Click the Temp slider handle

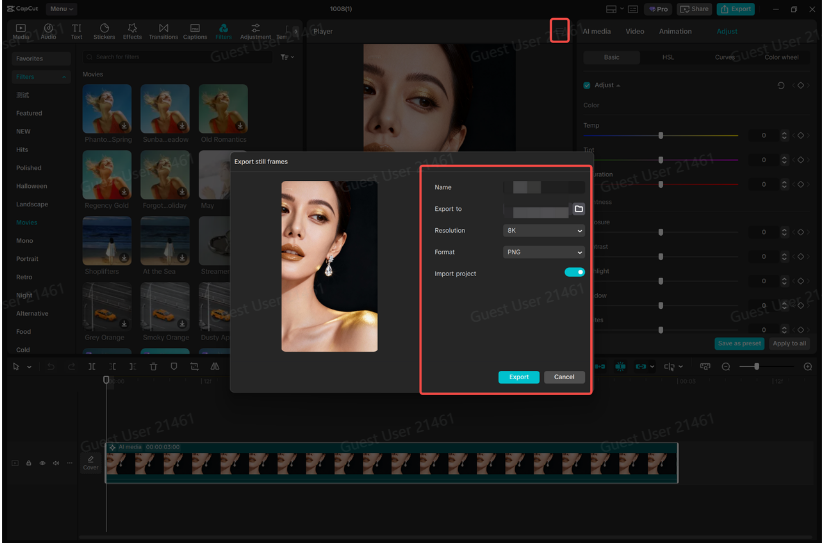pyautogui.click(x=661, y=135)
